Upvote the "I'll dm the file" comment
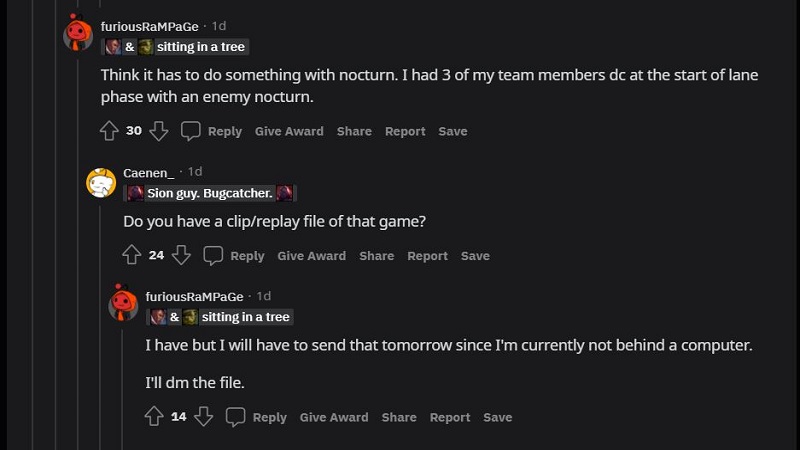This screenshot has height=450, width=800. point(154,417)
